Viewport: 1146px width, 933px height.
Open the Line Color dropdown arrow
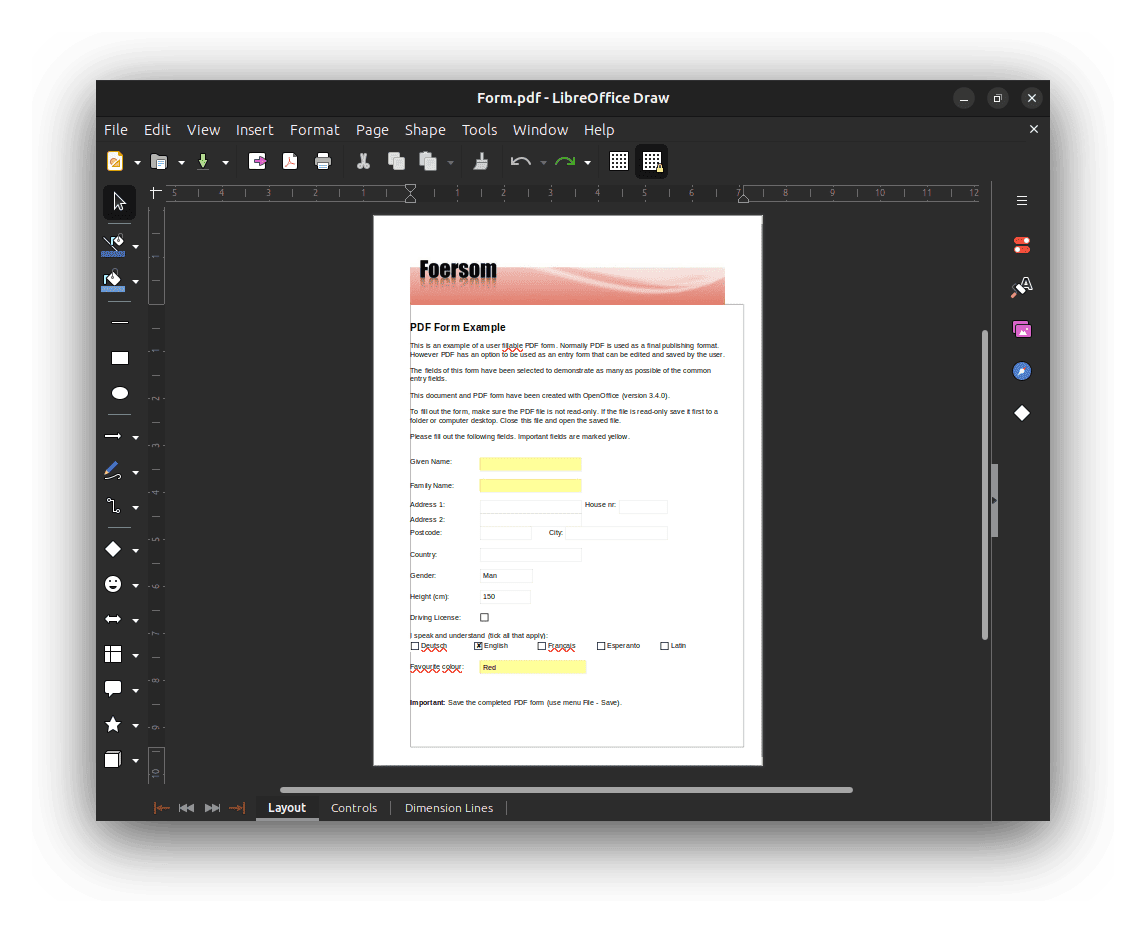[135, 246]
